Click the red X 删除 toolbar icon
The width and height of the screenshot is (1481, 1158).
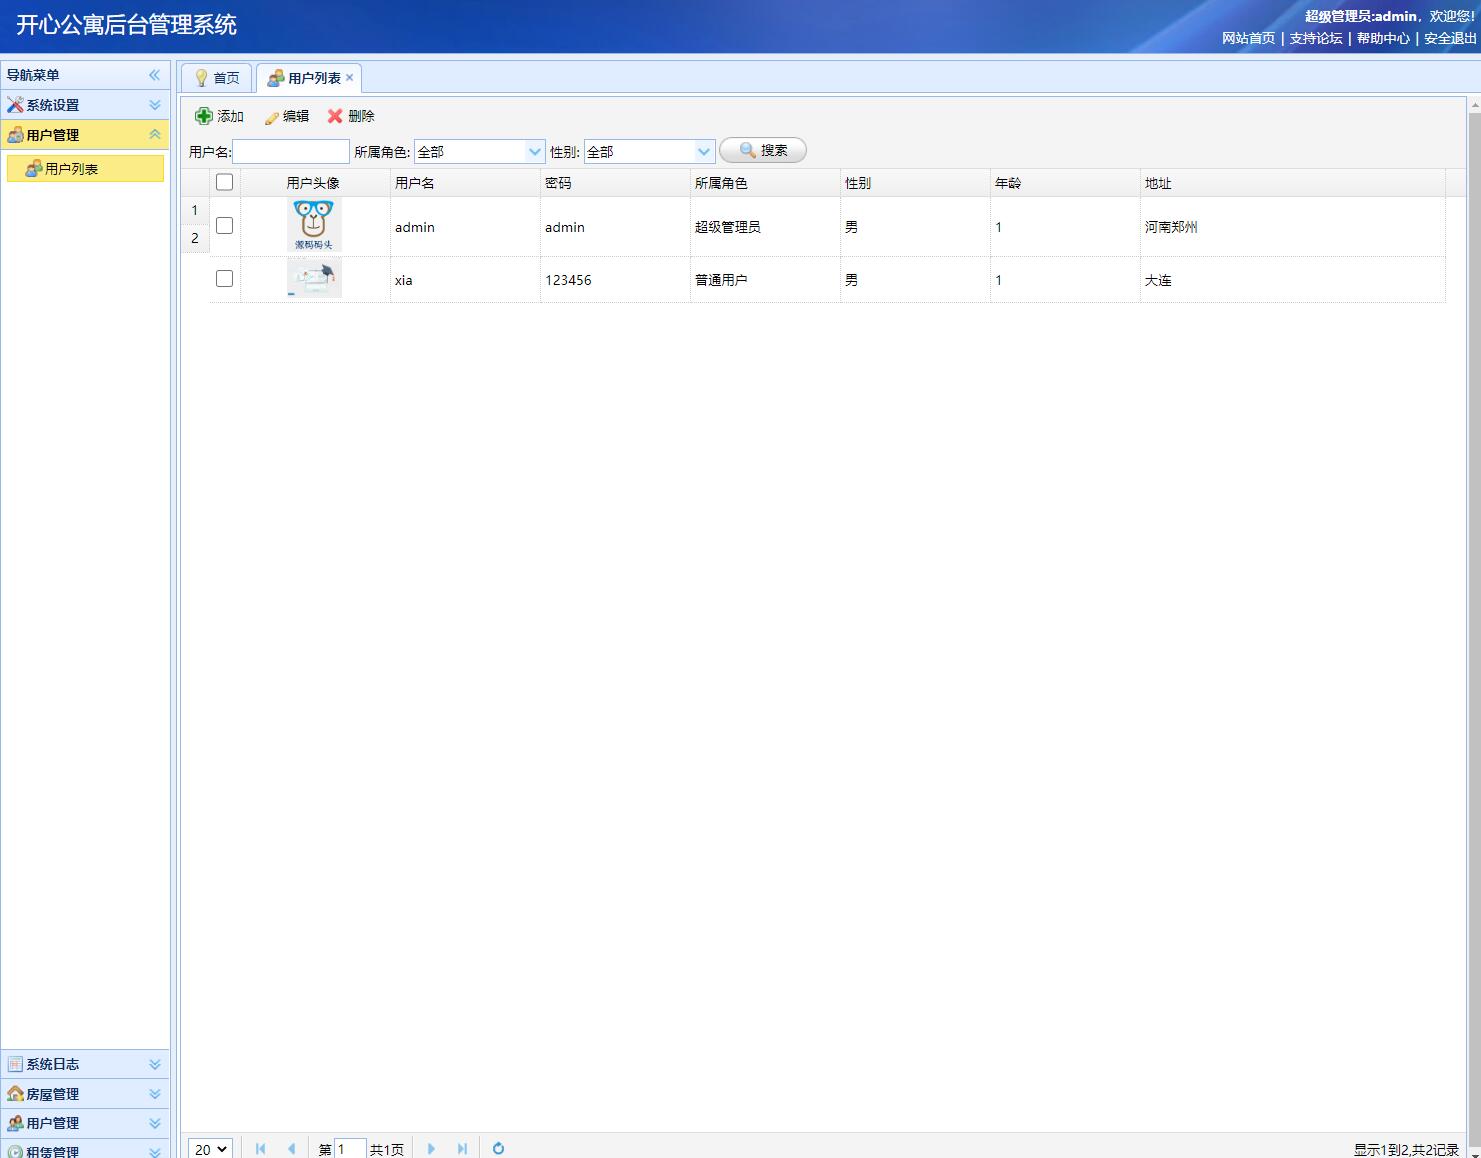click(335, 116)
